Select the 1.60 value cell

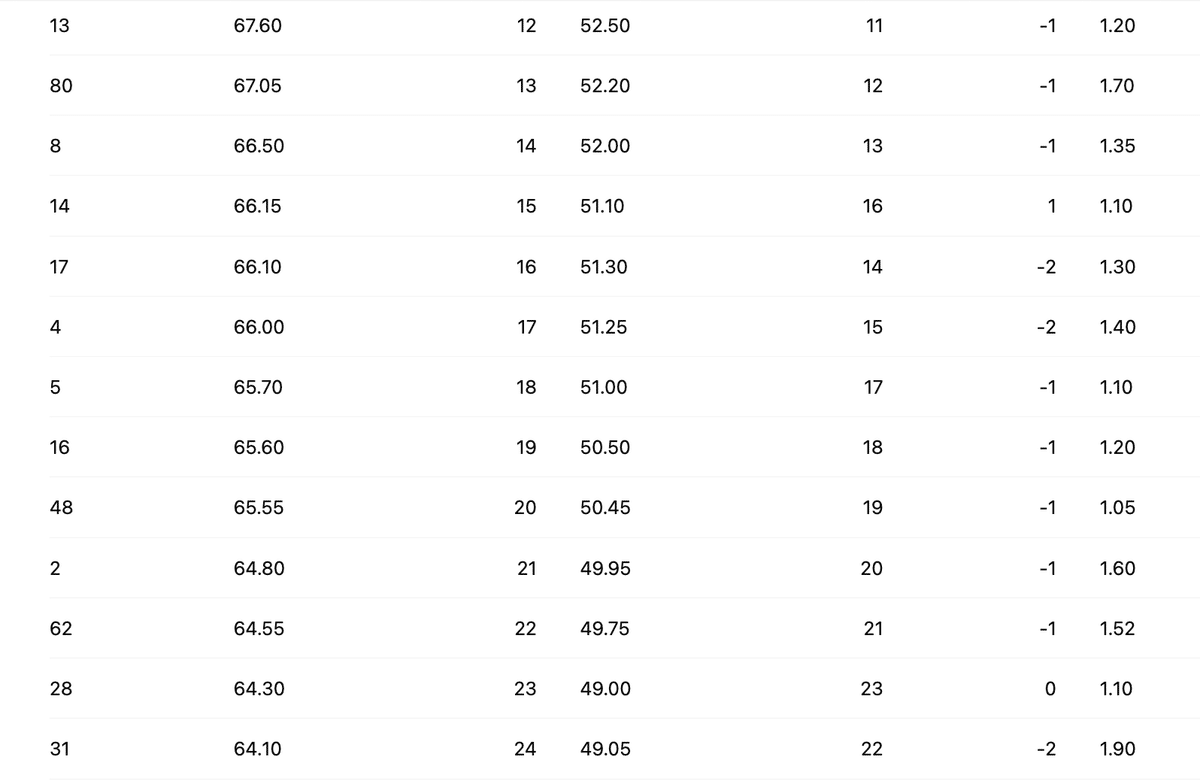click(1116, 568)
